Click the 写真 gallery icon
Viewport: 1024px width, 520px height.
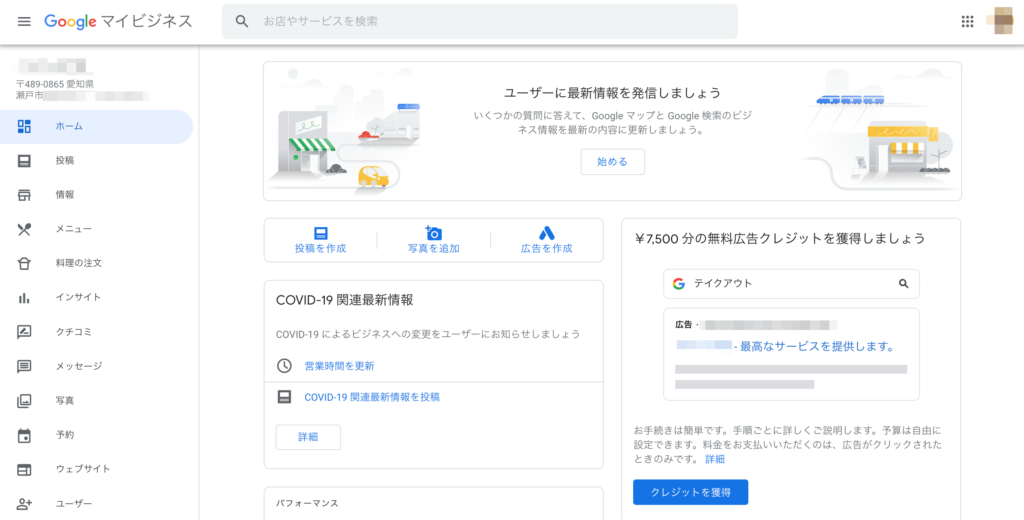(x=24, y=400)
